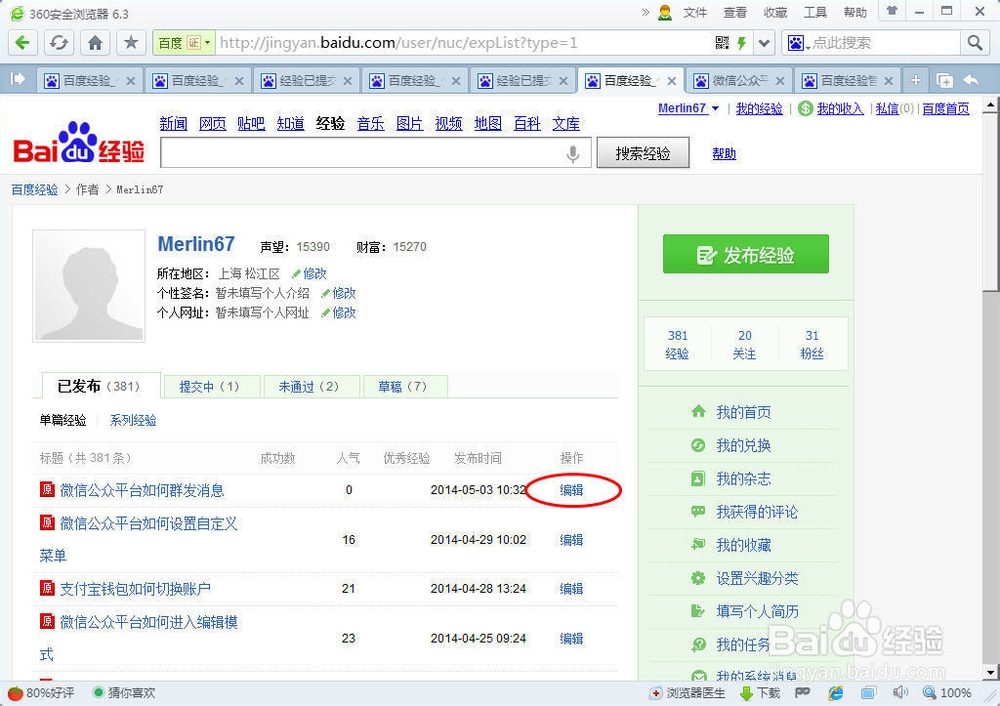Click the 填写个人简历 sidebar icon
Screen dimensions: 1000x706
[x=698, y=611]
